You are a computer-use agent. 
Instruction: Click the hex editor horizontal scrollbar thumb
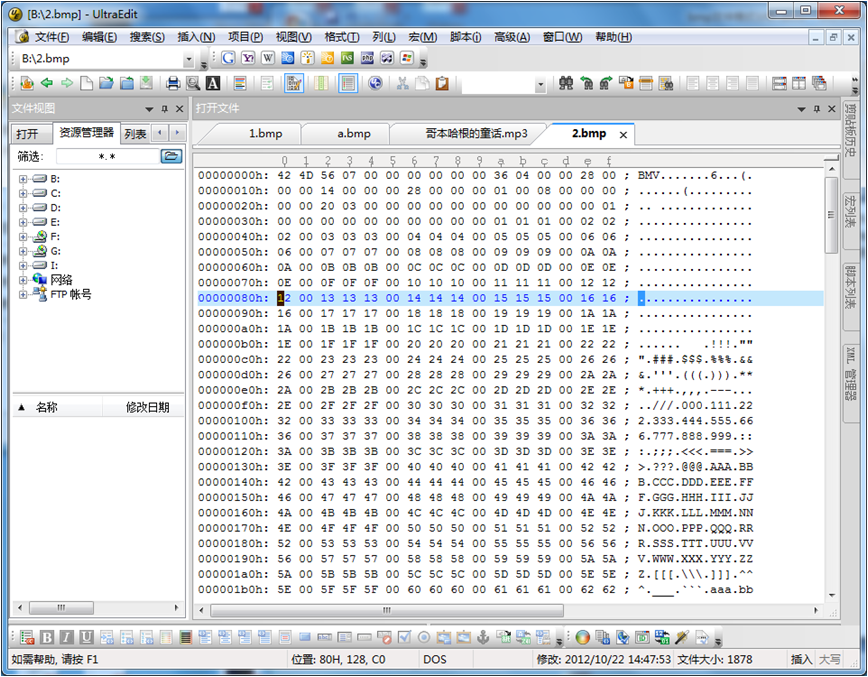387,610
